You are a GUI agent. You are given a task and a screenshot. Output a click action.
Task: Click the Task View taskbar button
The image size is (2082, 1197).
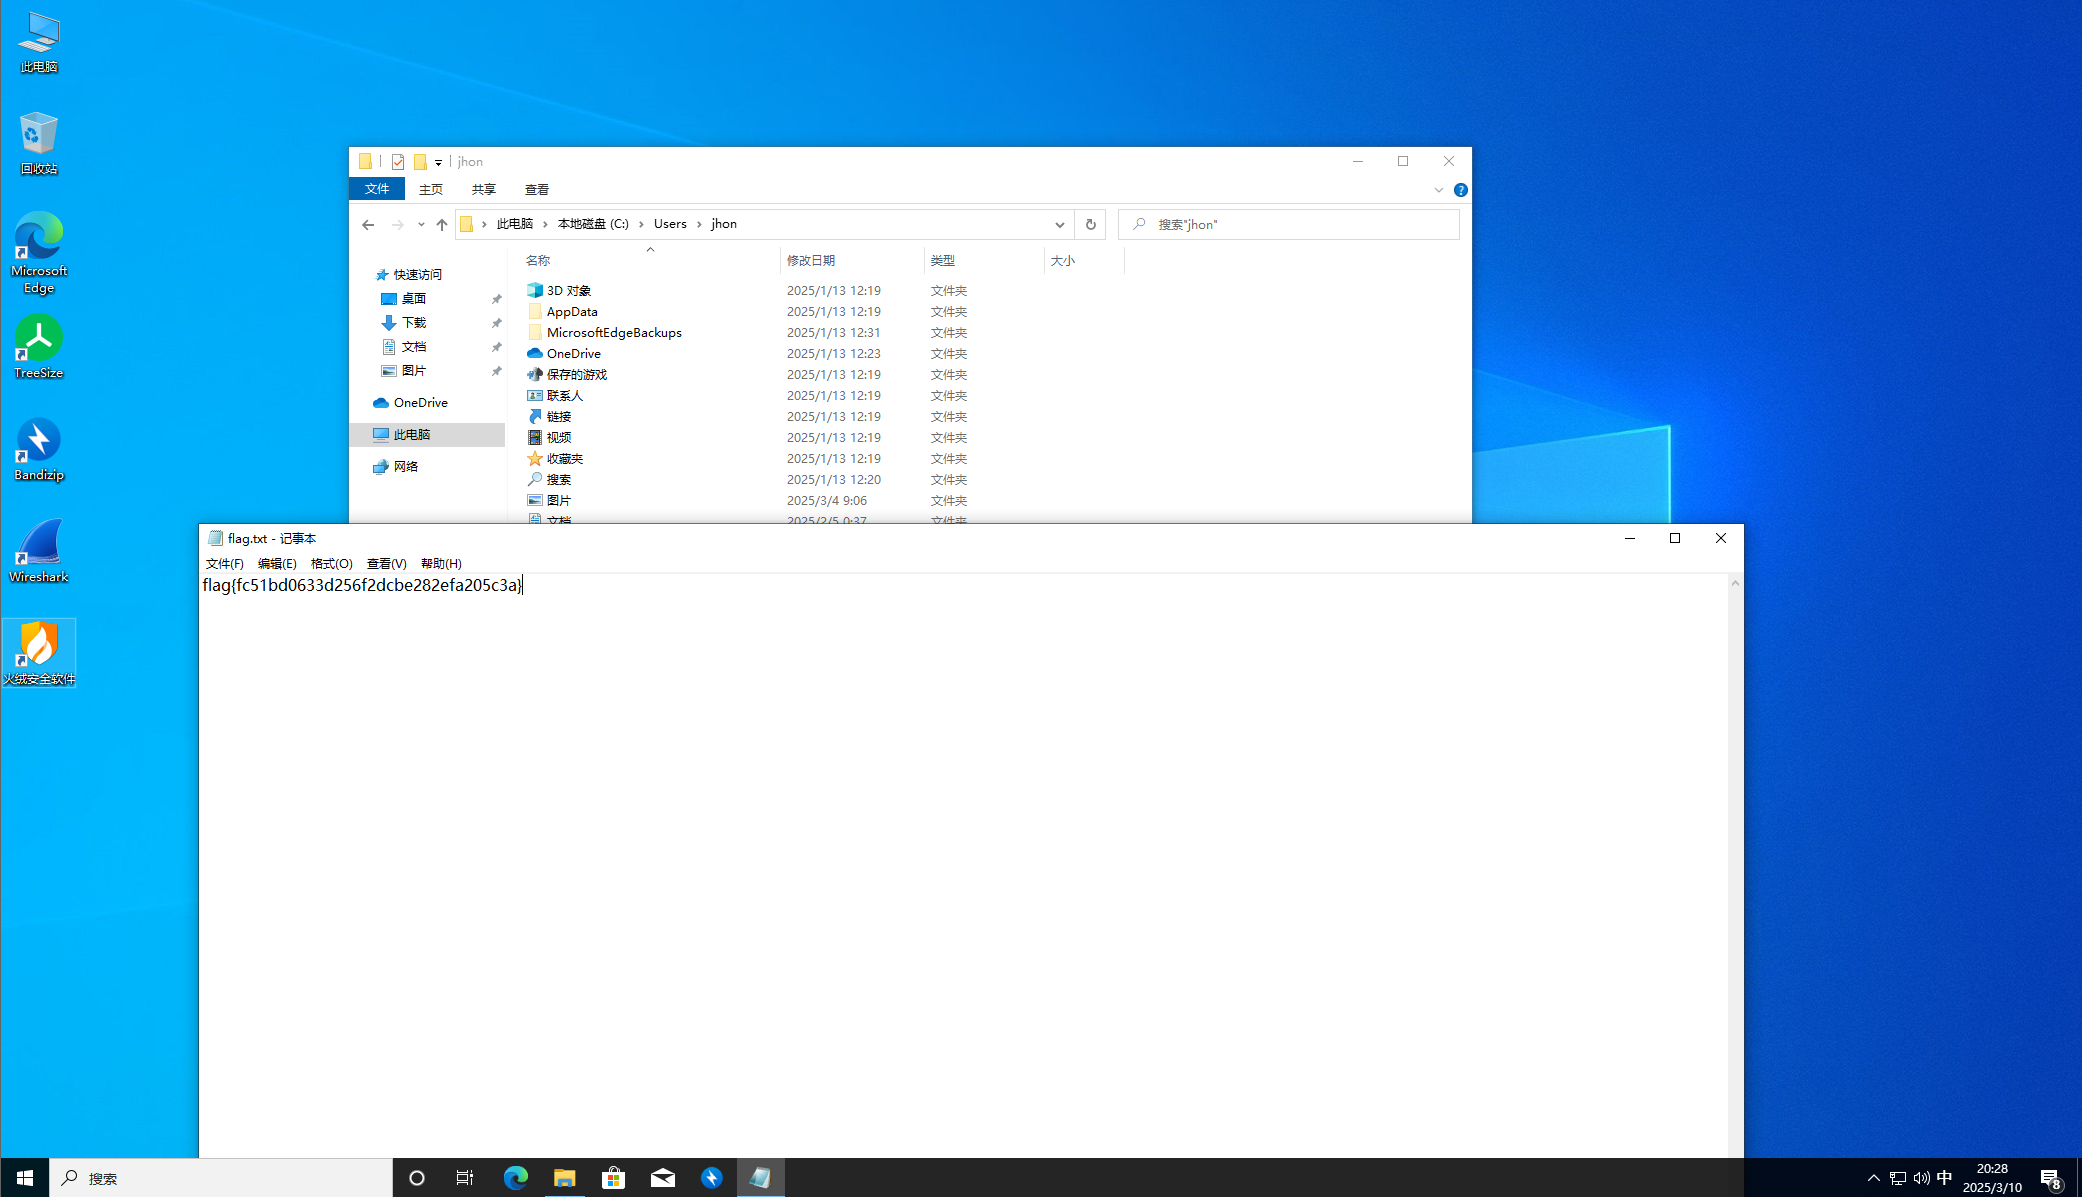point(465,1178)
